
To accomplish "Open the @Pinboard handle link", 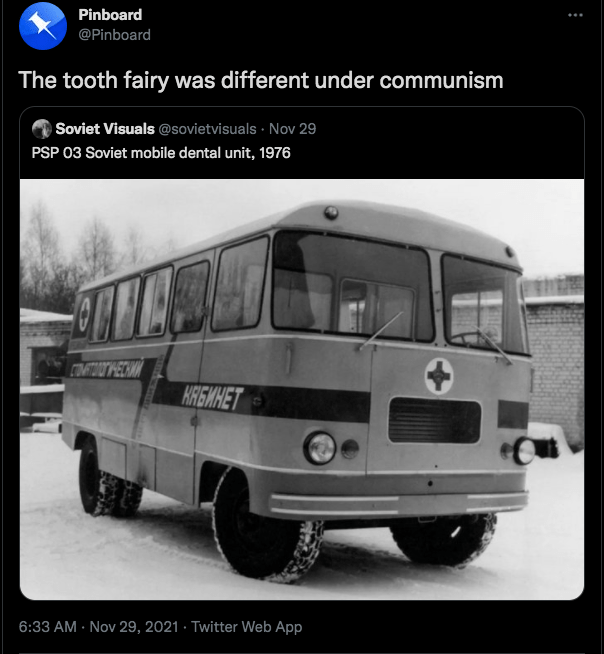I will coord(114,35).
